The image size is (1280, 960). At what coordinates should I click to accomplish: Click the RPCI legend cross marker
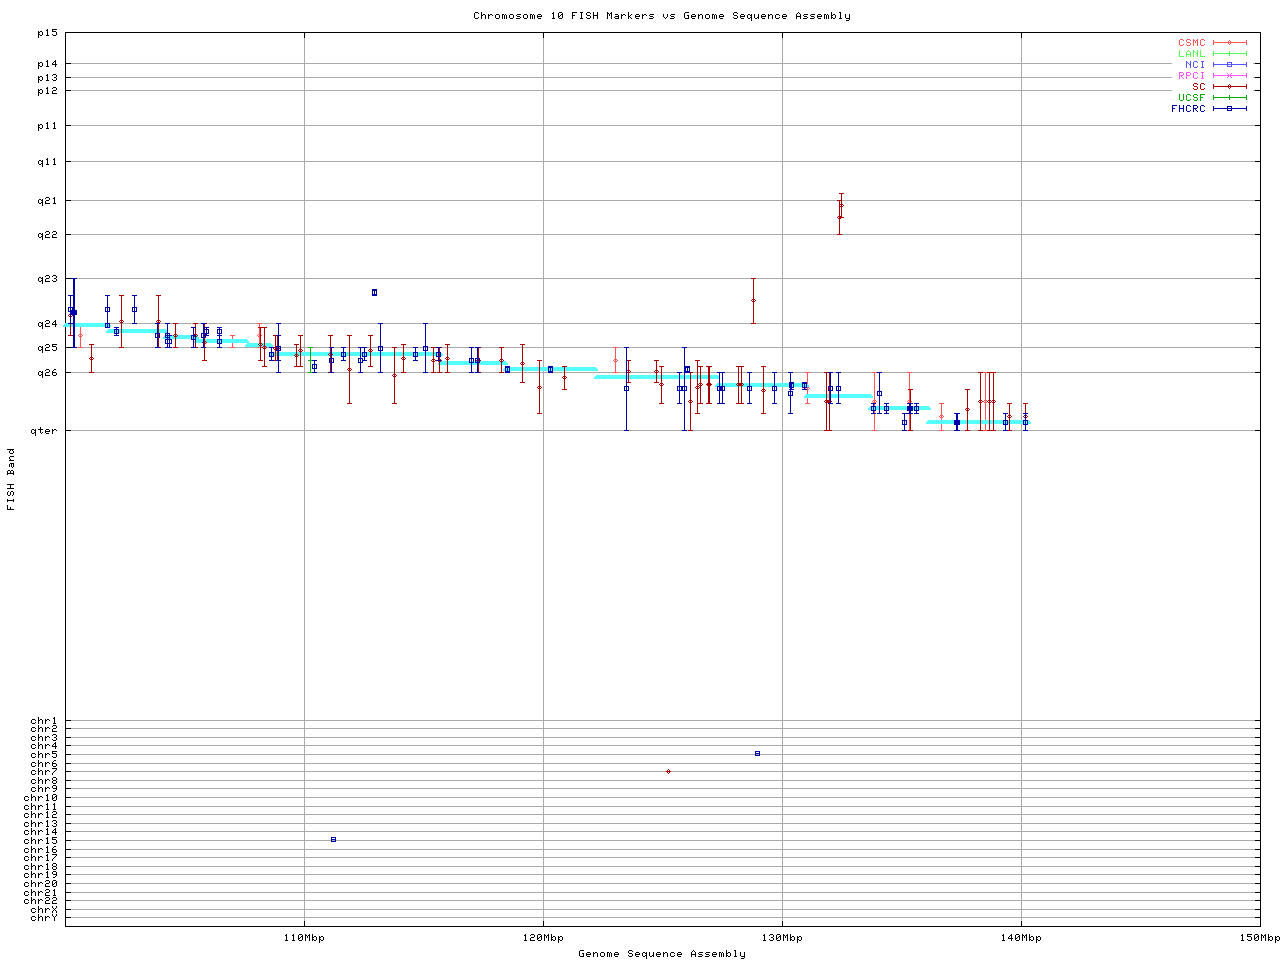(1229, 76)
